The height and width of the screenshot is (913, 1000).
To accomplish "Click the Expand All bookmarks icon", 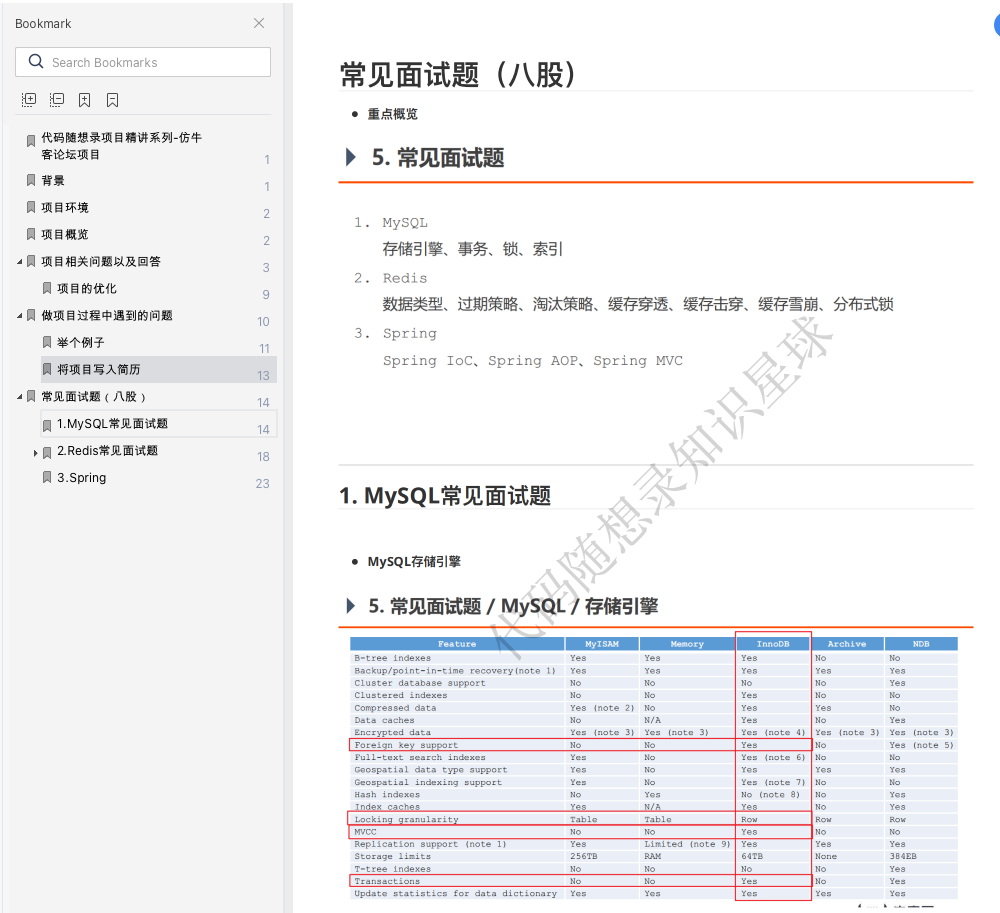I will 29,99.
